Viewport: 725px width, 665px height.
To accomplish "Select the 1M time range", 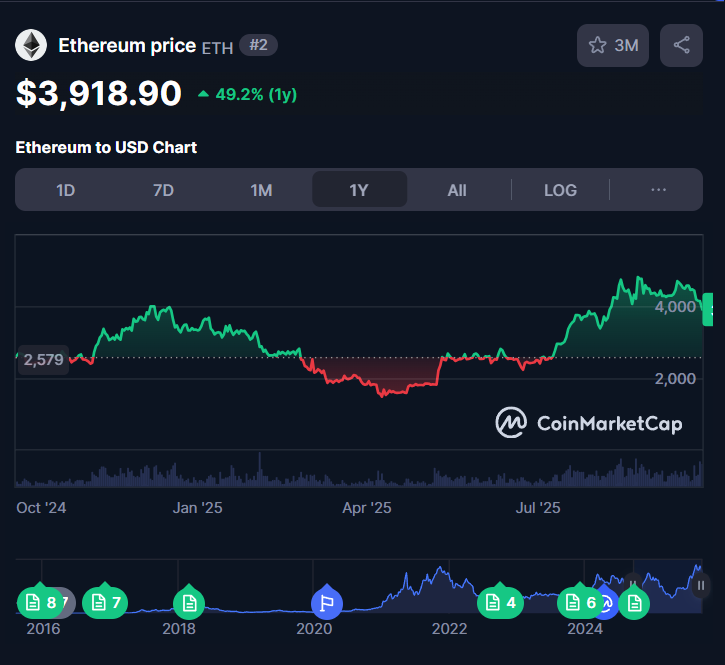I will pos(261,190).
